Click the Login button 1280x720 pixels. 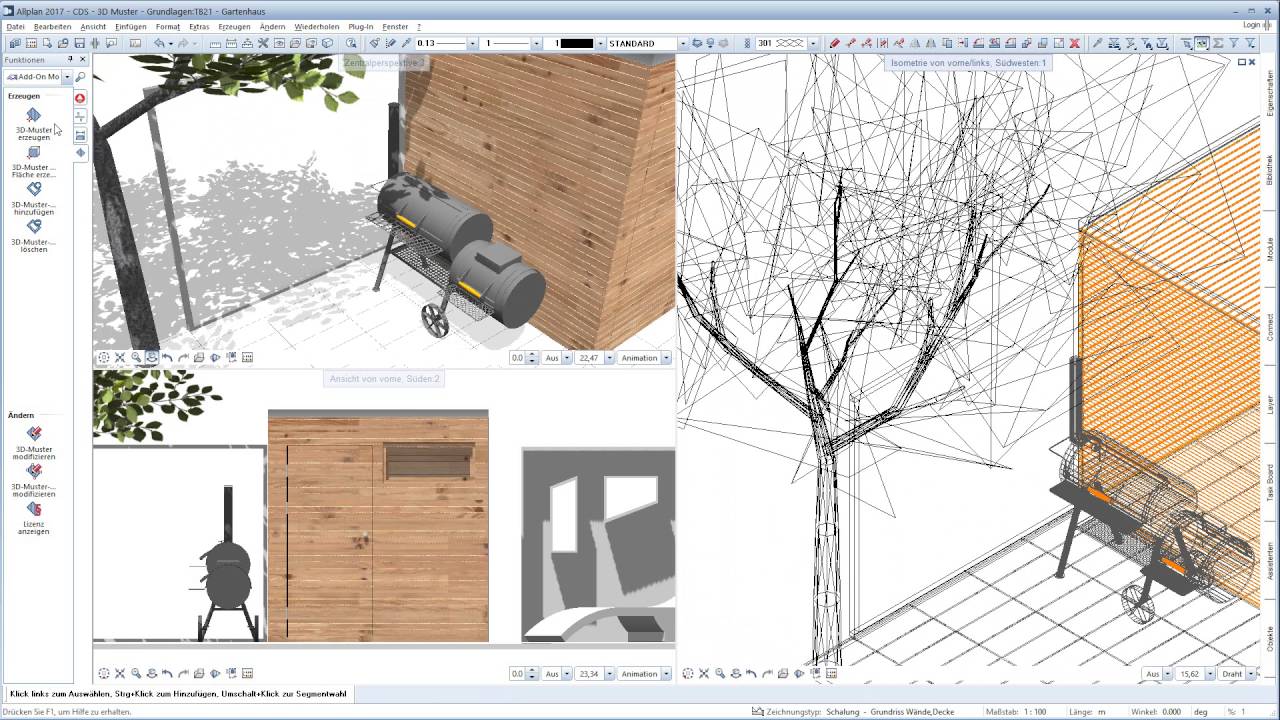point(1252,25)
